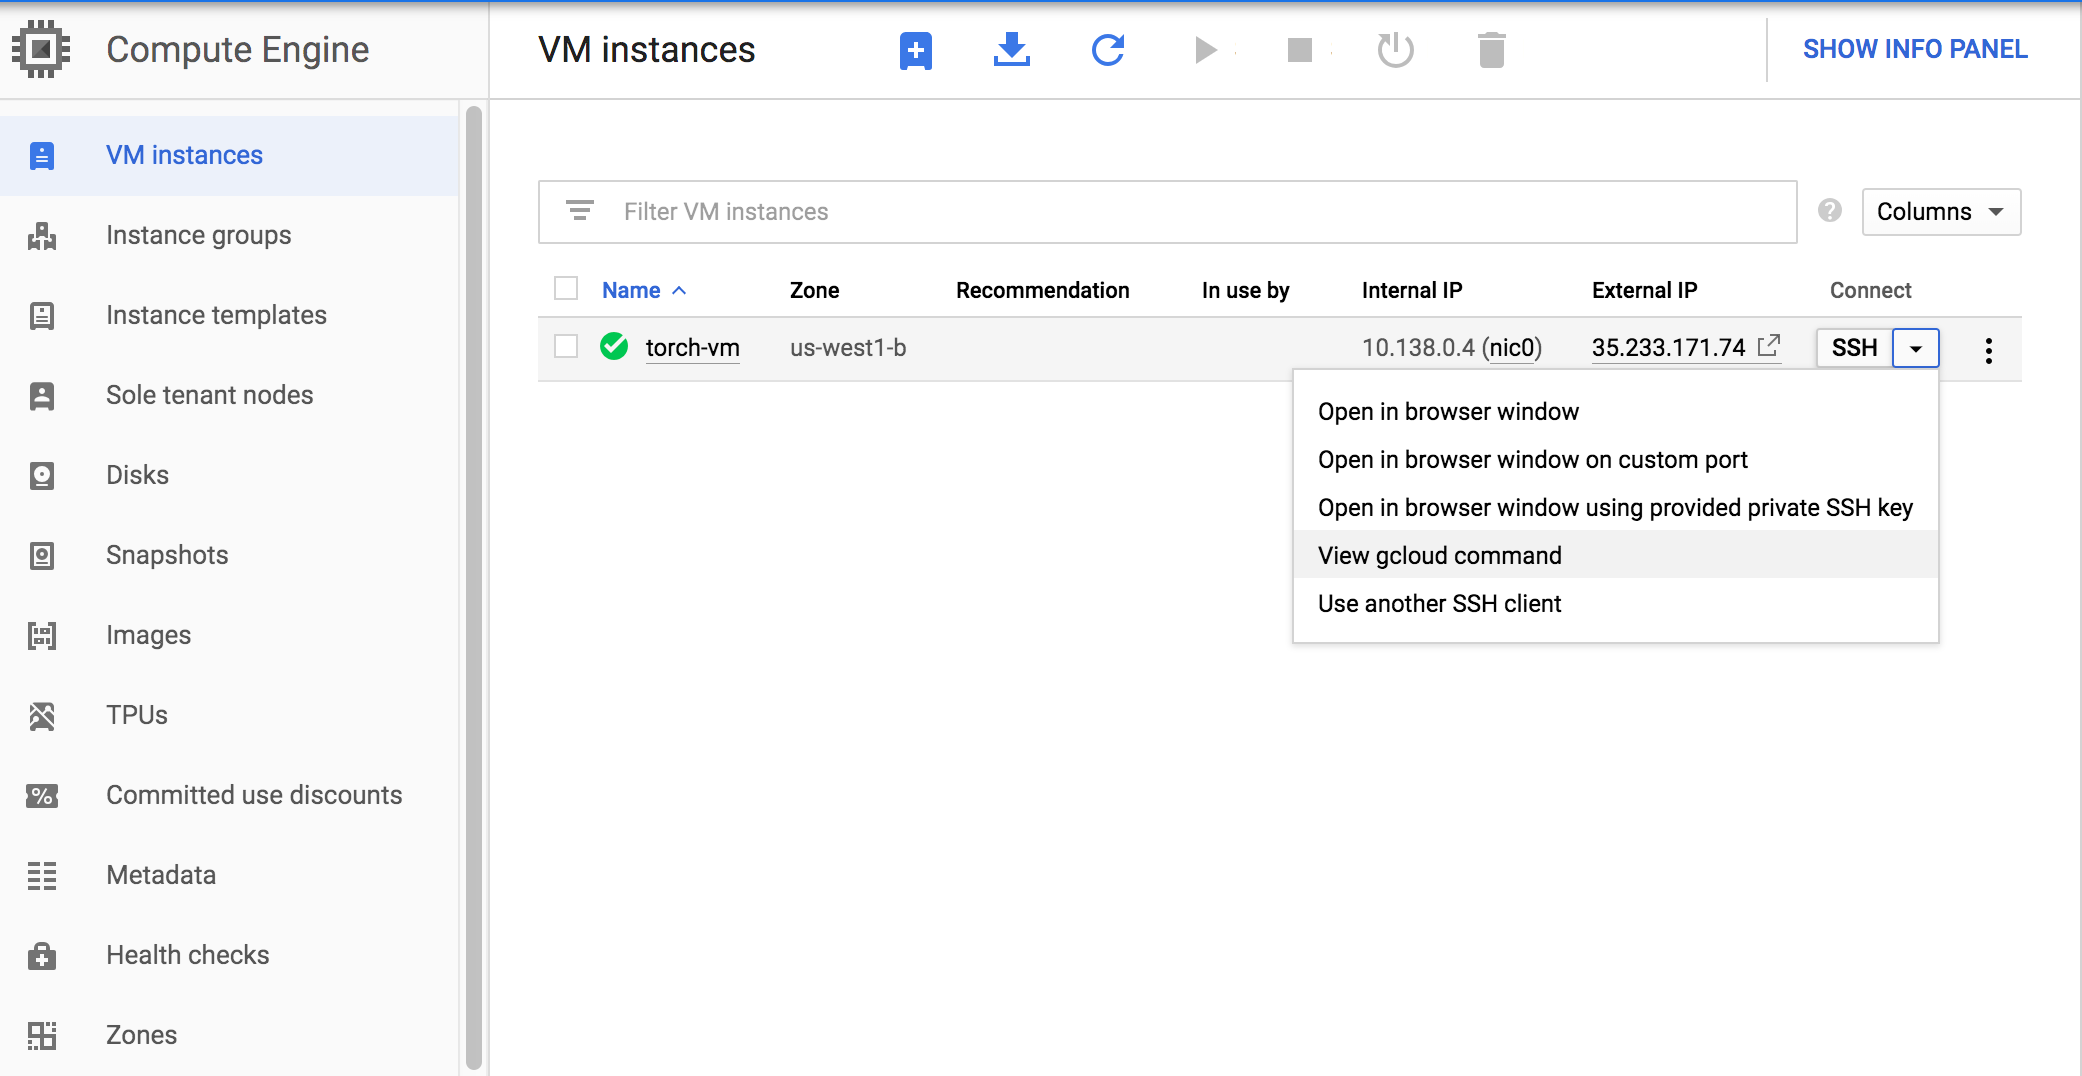
Task: Click the Reset power icon
Action: click(x=1395, y=49)
